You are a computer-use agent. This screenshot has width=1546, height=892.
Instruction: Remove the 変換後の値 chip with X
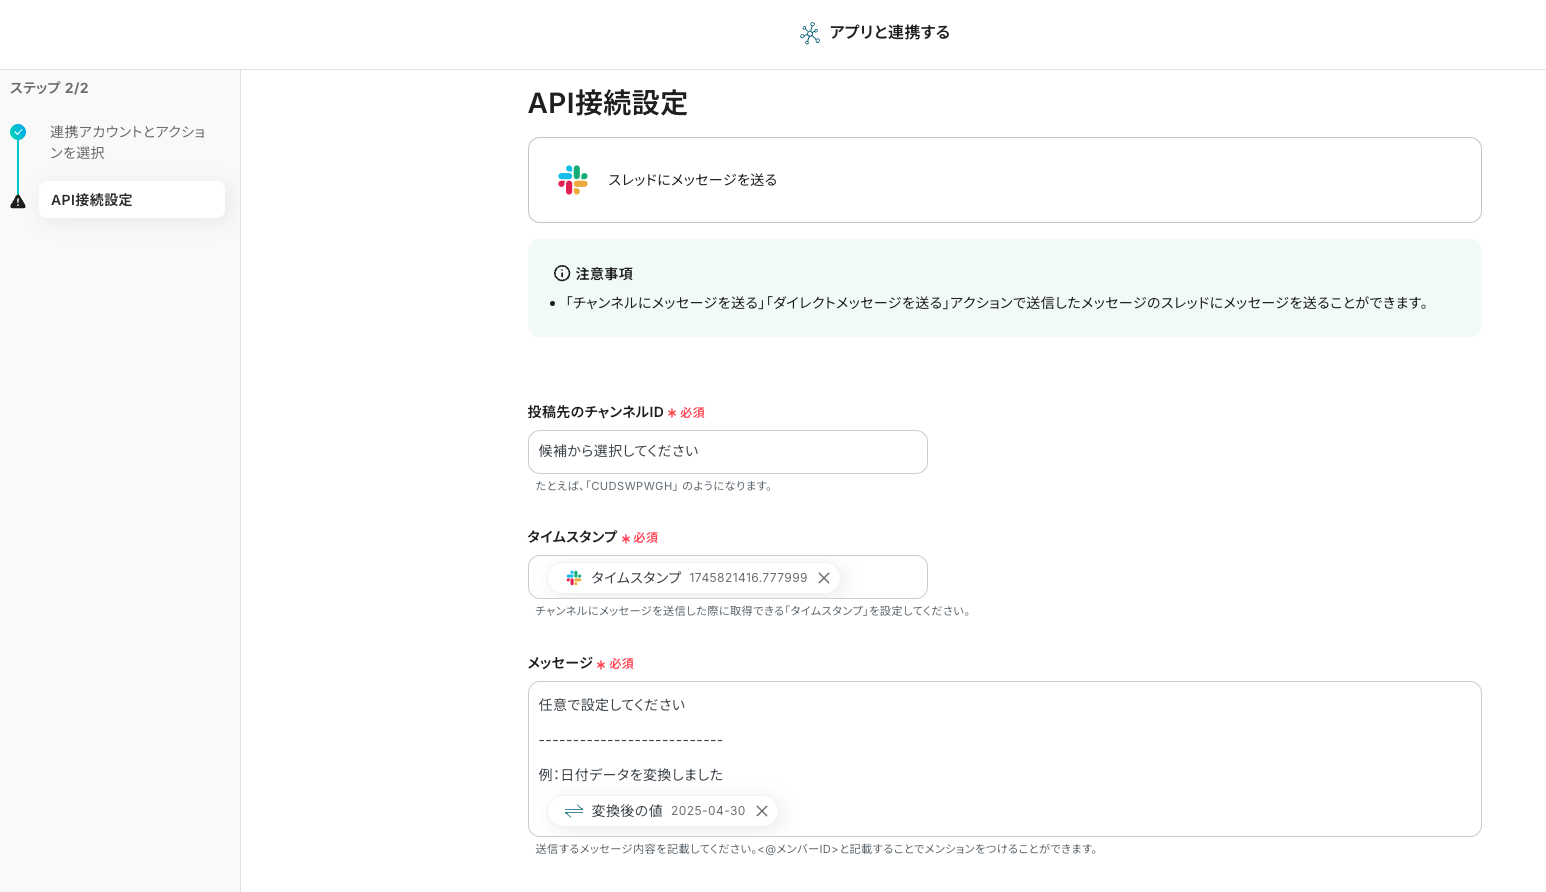point(762,811)
